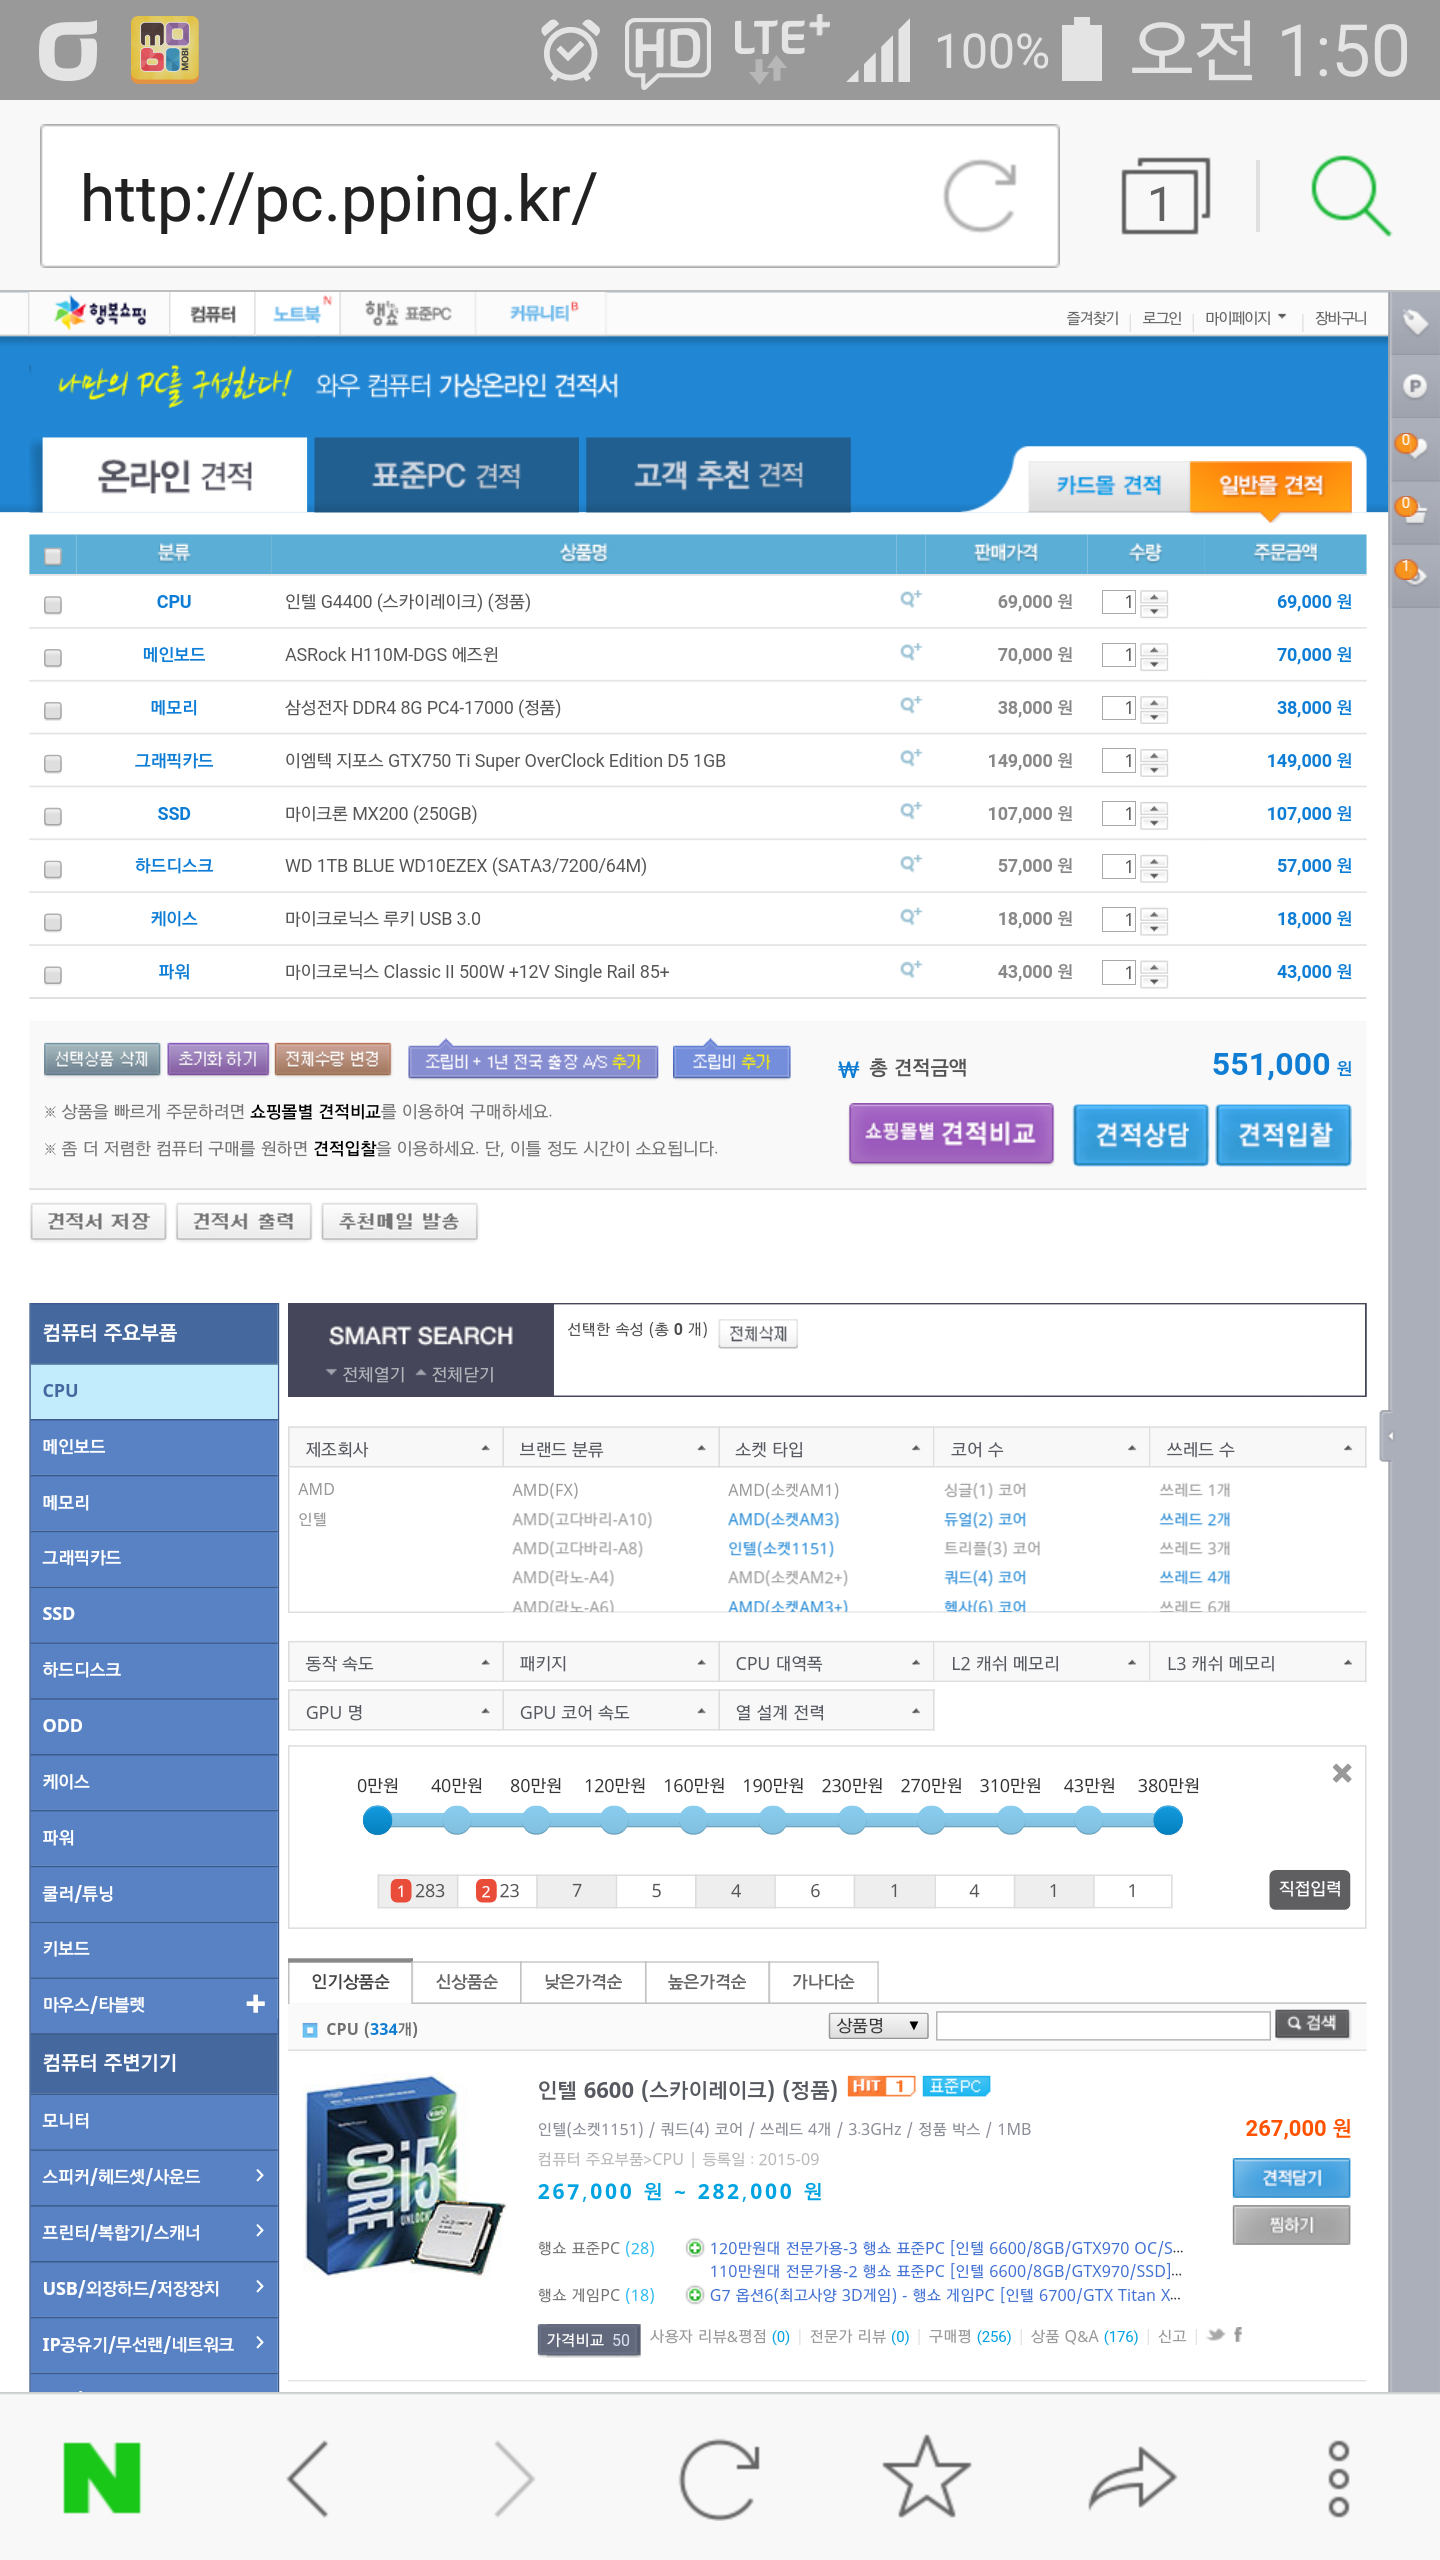The image size is (1440, 2560).
Task: Open the 상품명 search field dropdown
Action: click(878, 2026)
